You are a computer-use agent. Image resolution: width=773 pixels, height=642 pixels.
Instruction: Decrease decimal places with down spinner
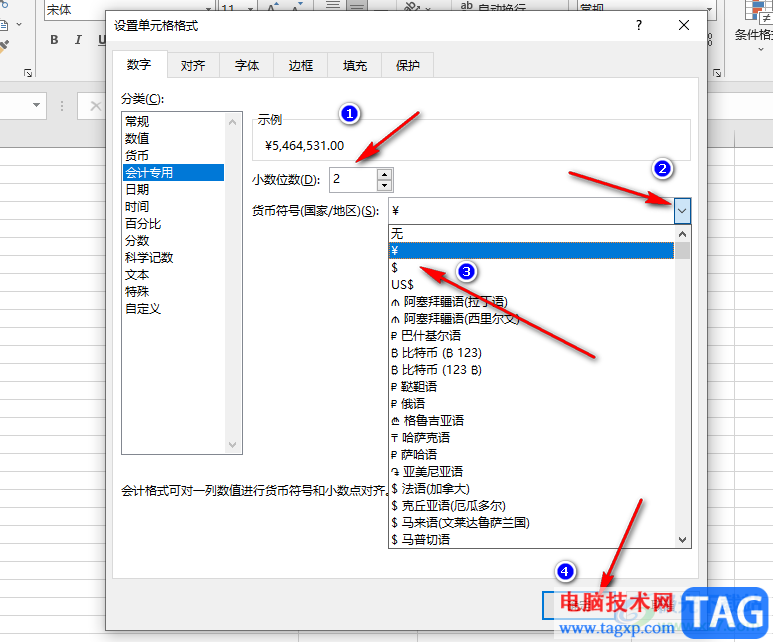tap(385, 185)
